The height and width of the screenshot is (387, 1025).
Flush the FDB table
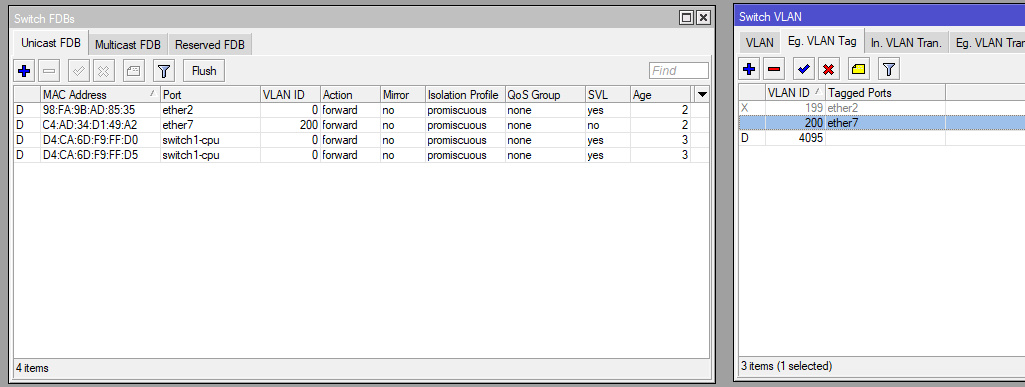[204, 71]
